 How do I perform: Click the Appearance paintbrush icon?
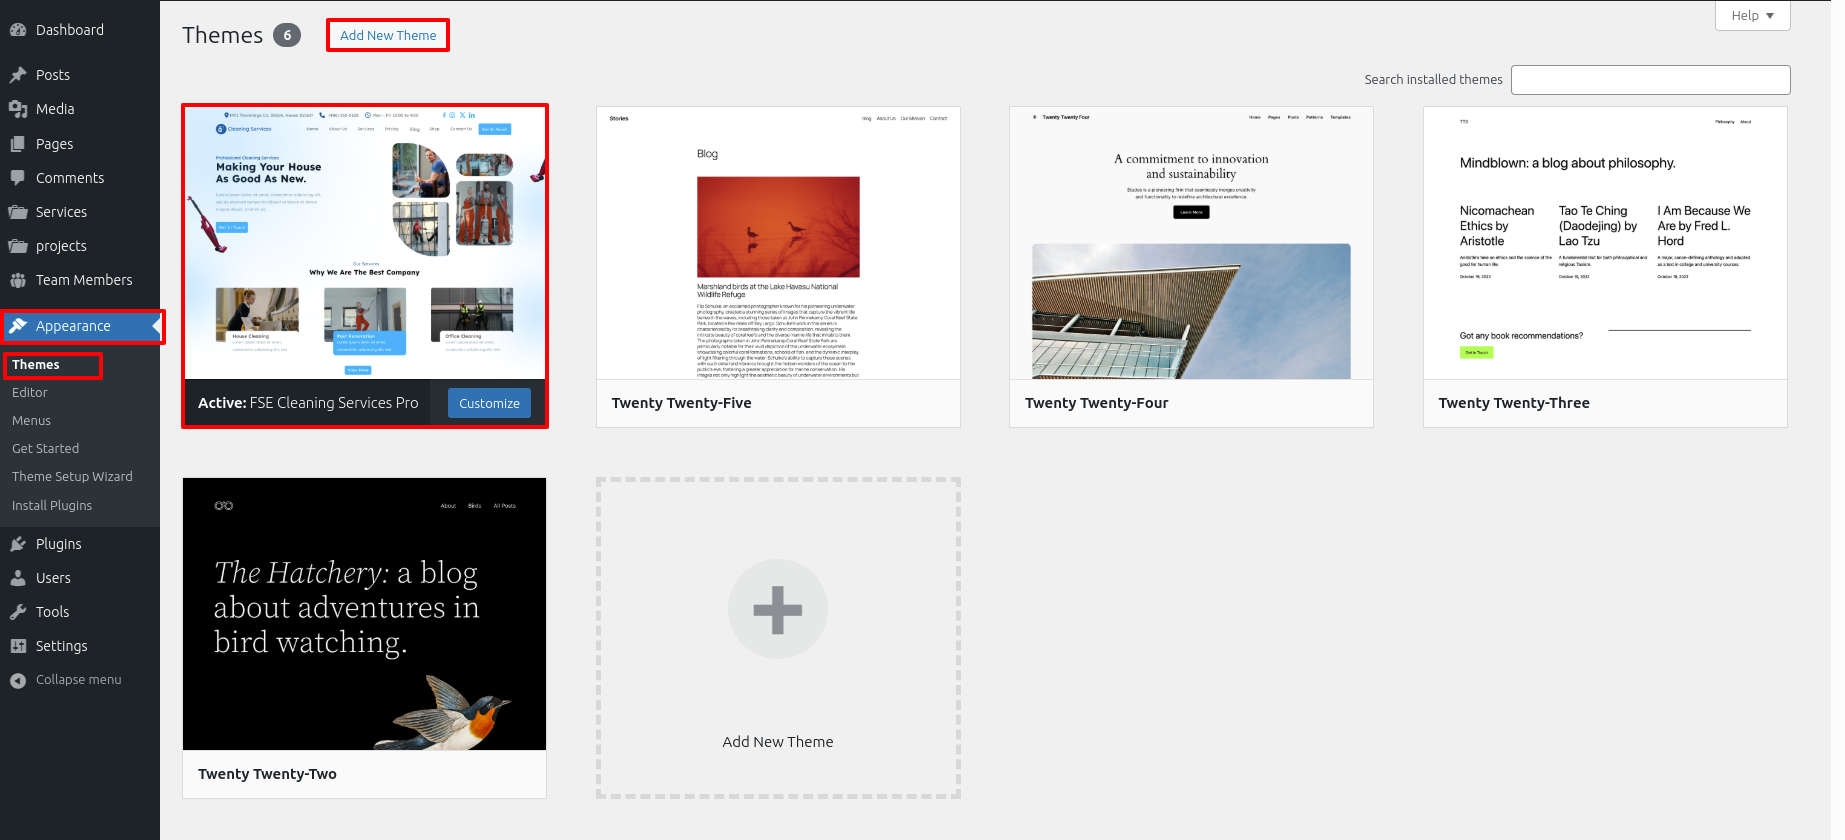pyautogui.click(x=18, y=326)
